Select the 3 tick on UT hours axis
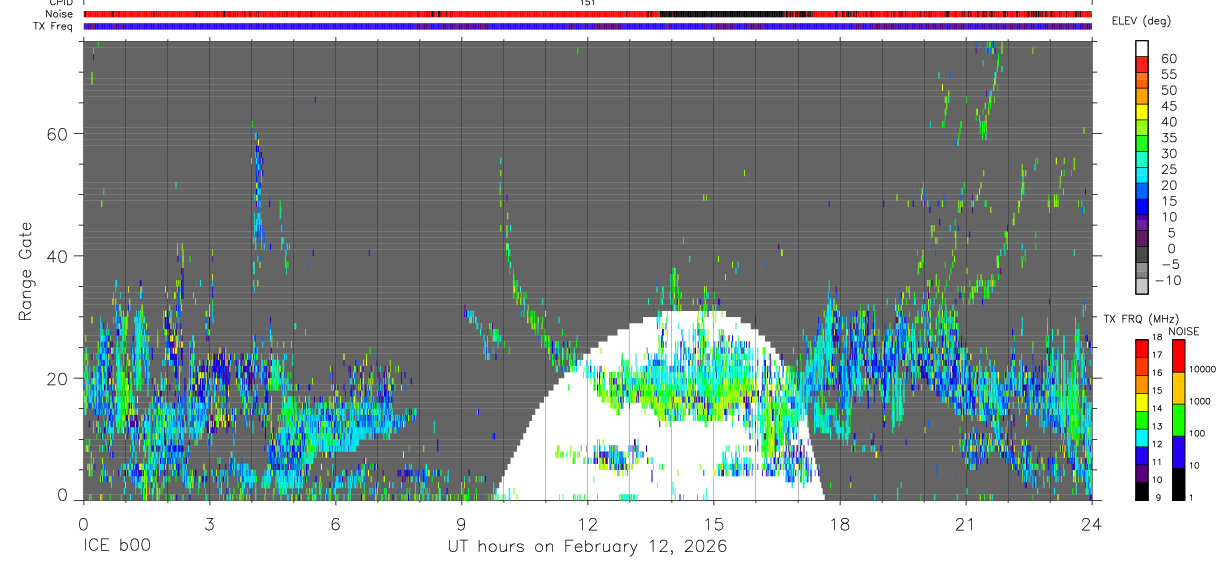Image resolution: width=1228 pixels, height=567 pixels. pyautogui.click(x=209, y=524)
